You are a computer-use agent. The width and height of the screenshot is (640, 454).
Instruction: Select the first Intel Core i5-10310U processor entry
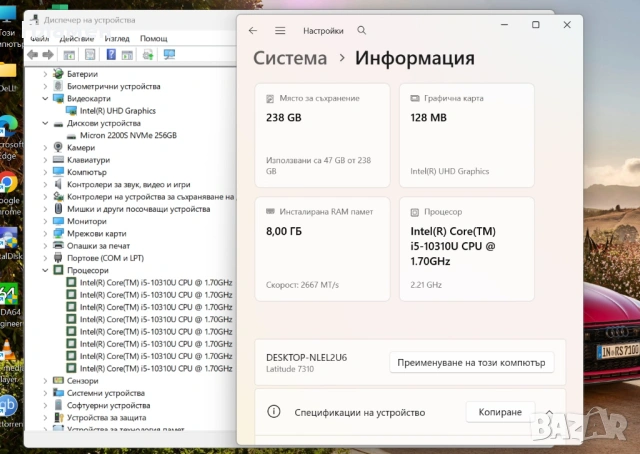pos(156,283)
